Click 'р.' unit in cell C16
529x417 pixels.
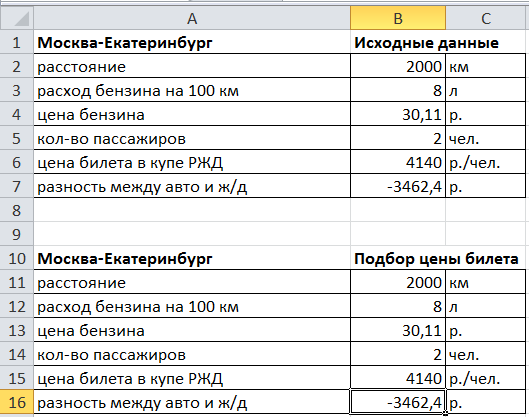455,404
